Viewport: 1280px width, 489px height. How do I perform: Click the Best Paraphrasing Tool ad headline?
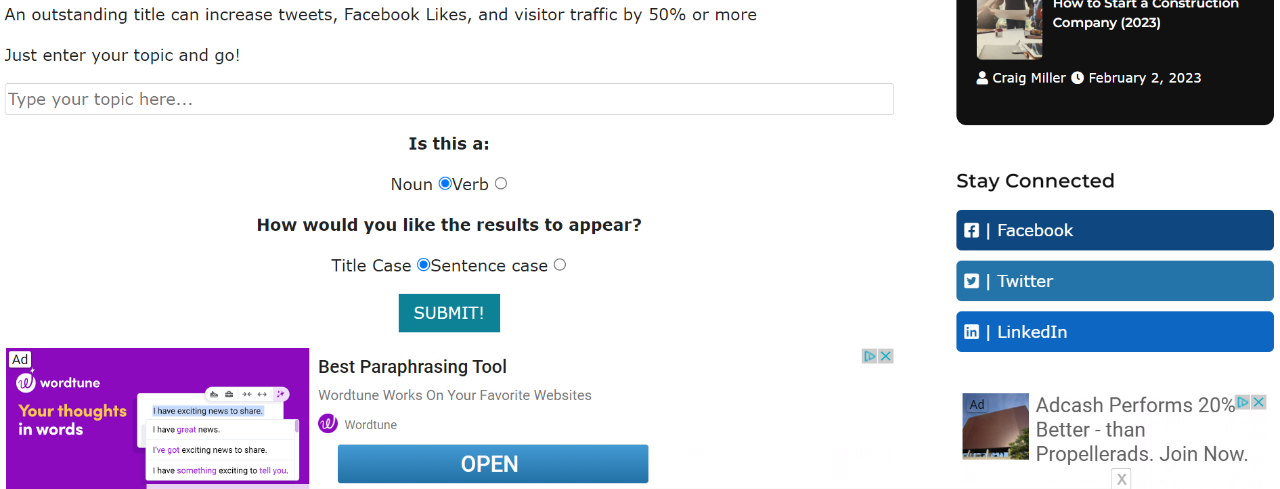(x=412, y=367)
